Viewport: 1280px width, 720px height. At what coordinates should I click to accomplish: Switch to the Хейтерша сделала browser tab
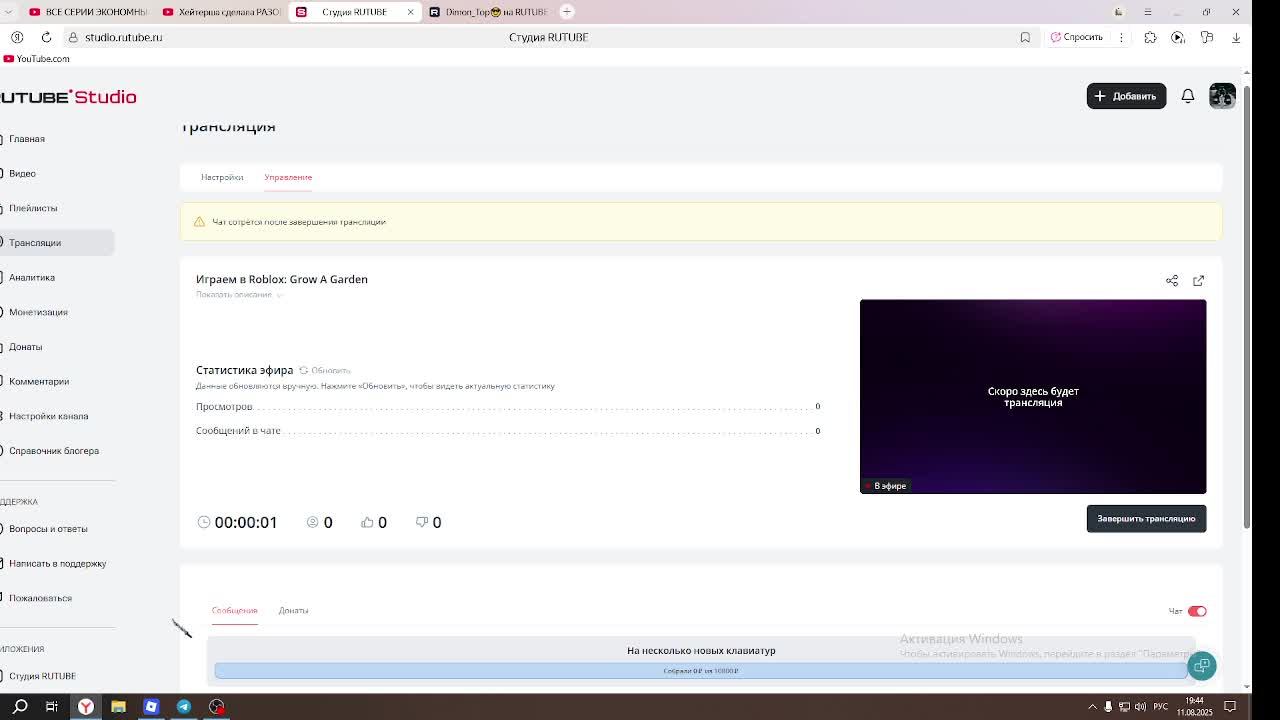click(x=221, y=12)
